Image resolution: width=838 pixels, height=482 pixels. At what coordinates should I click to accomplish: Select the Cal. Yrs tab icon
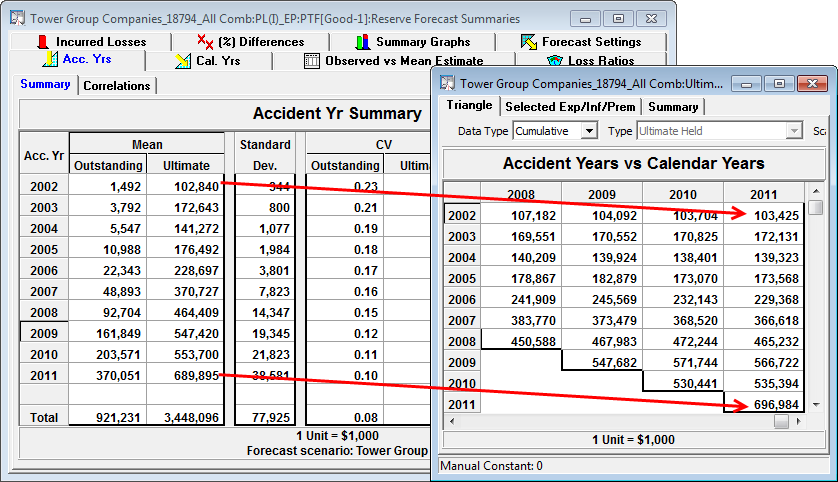(x=183, y=61)
